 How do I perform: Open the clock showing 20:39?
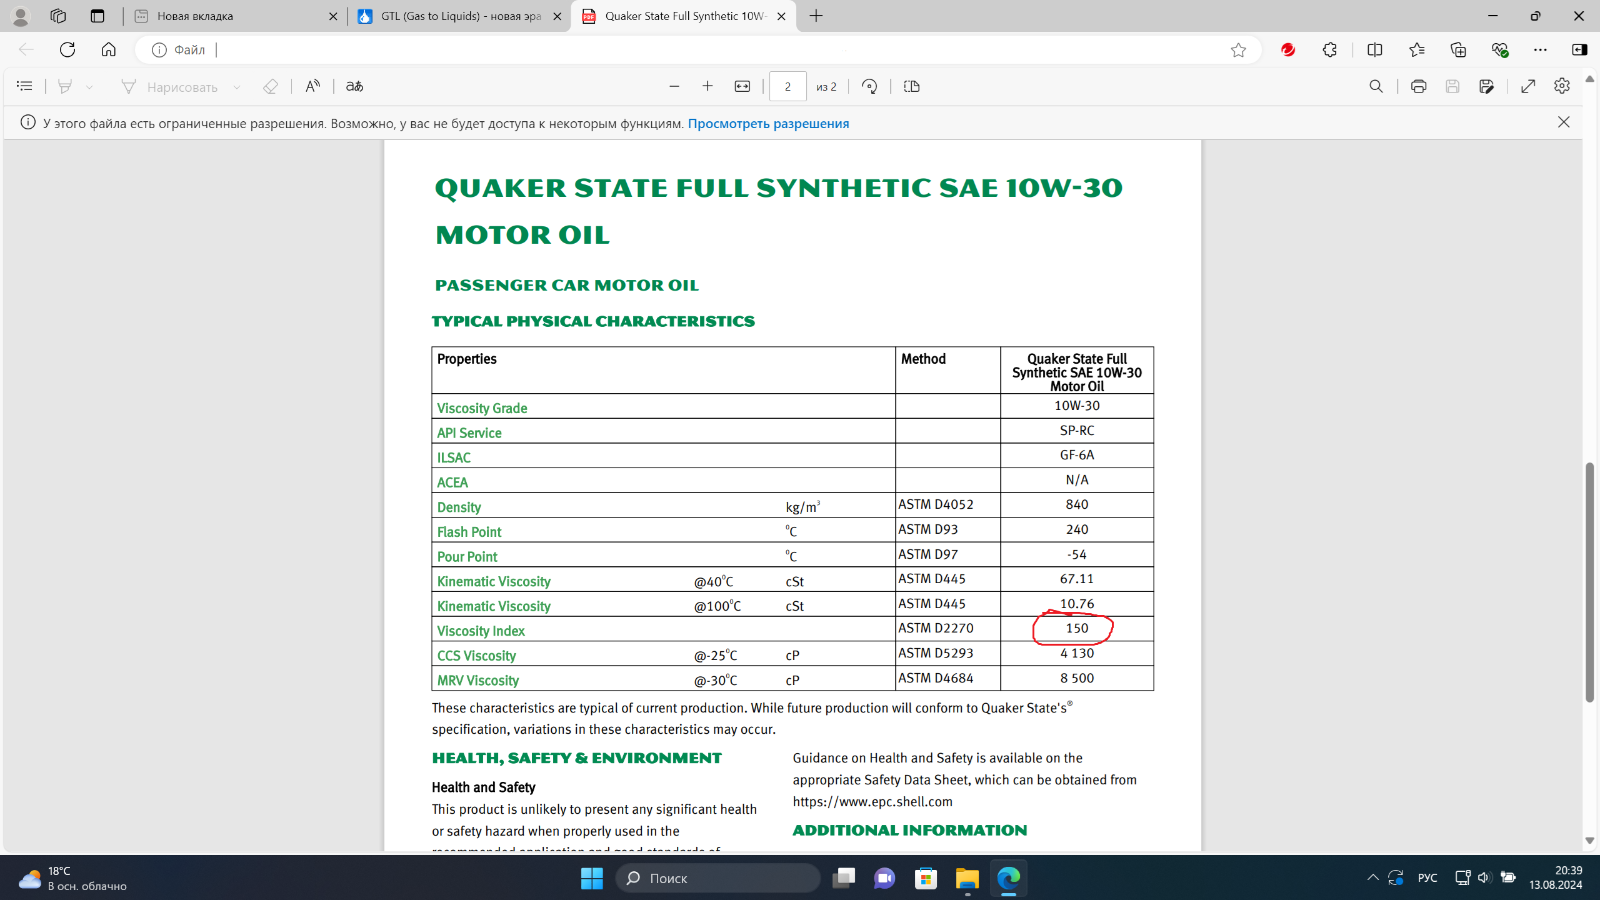pyautogui.click(x=1556, y=878)
